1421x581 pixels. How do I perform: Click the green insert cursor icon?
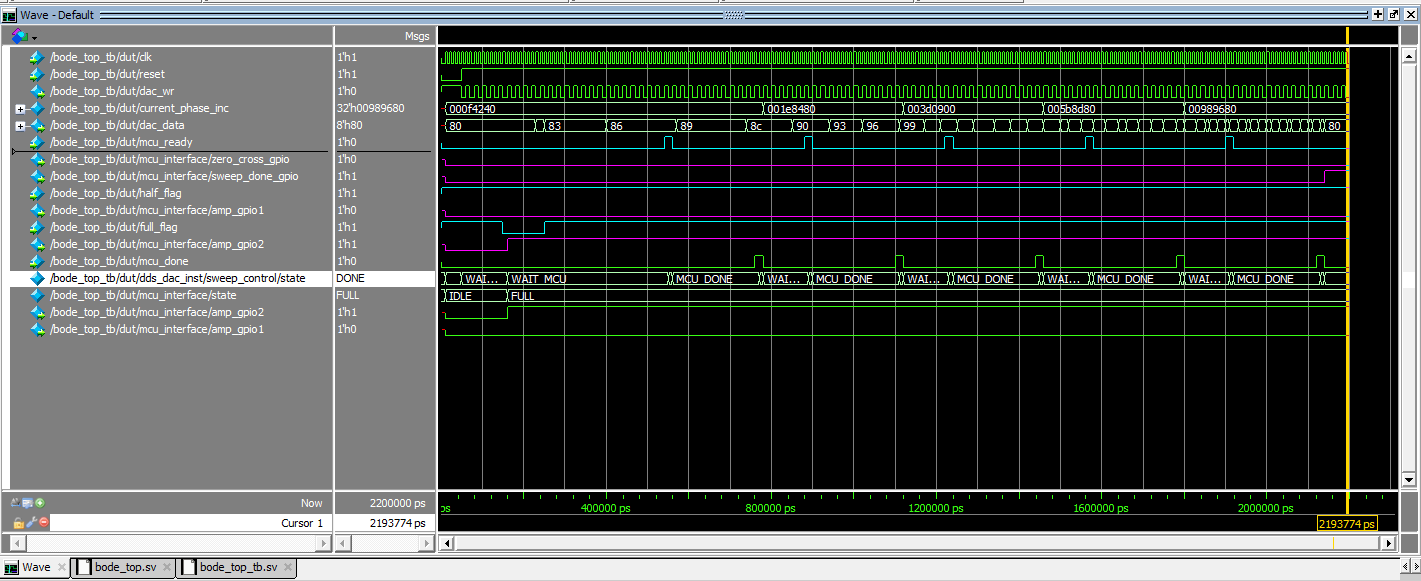[x=40, y=503]
